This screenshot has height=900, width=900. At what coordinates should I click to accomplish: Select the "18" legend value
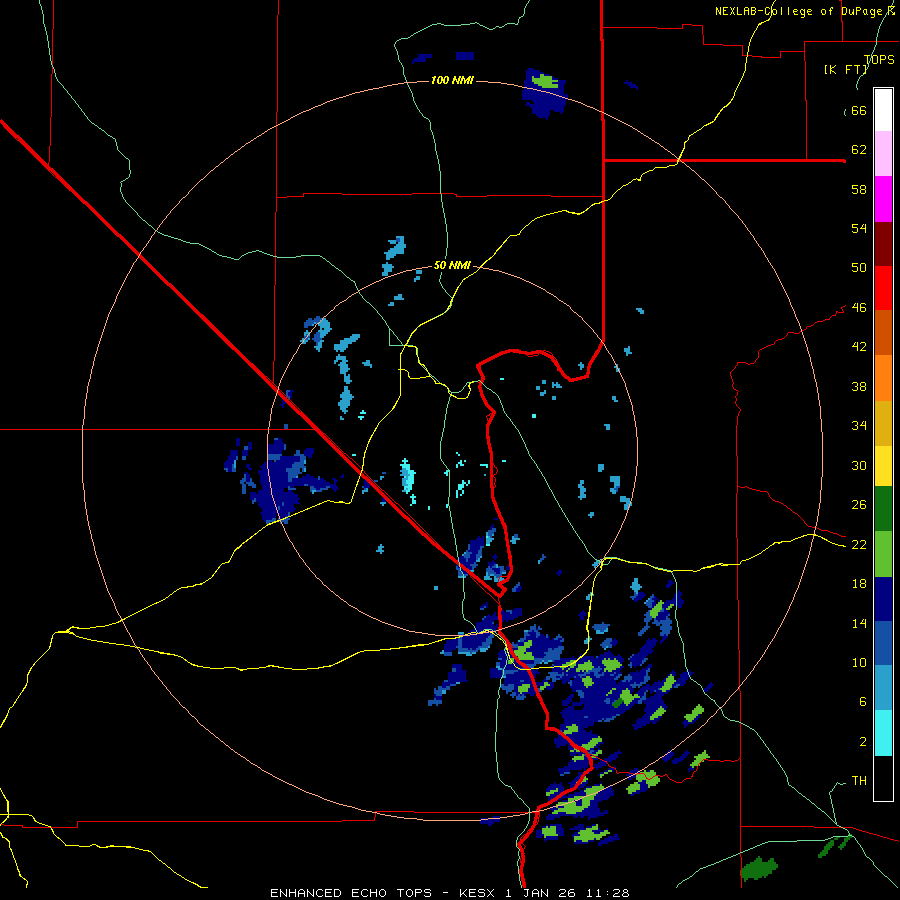click(859, 583)
